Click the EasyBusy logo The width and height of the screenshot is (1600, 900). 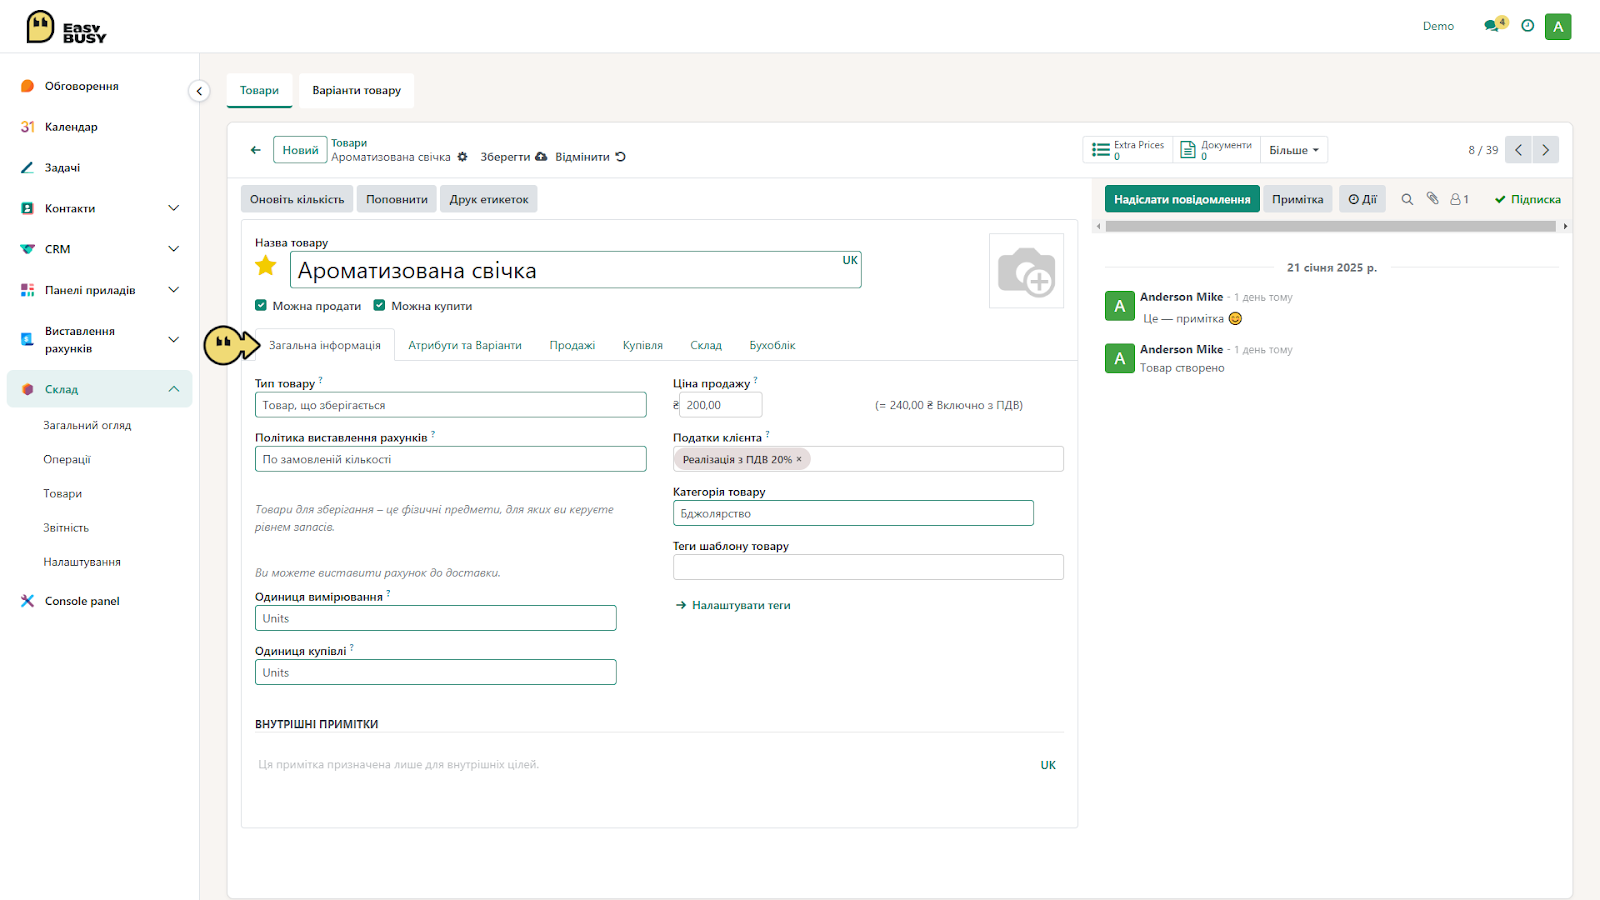point(66,27)
